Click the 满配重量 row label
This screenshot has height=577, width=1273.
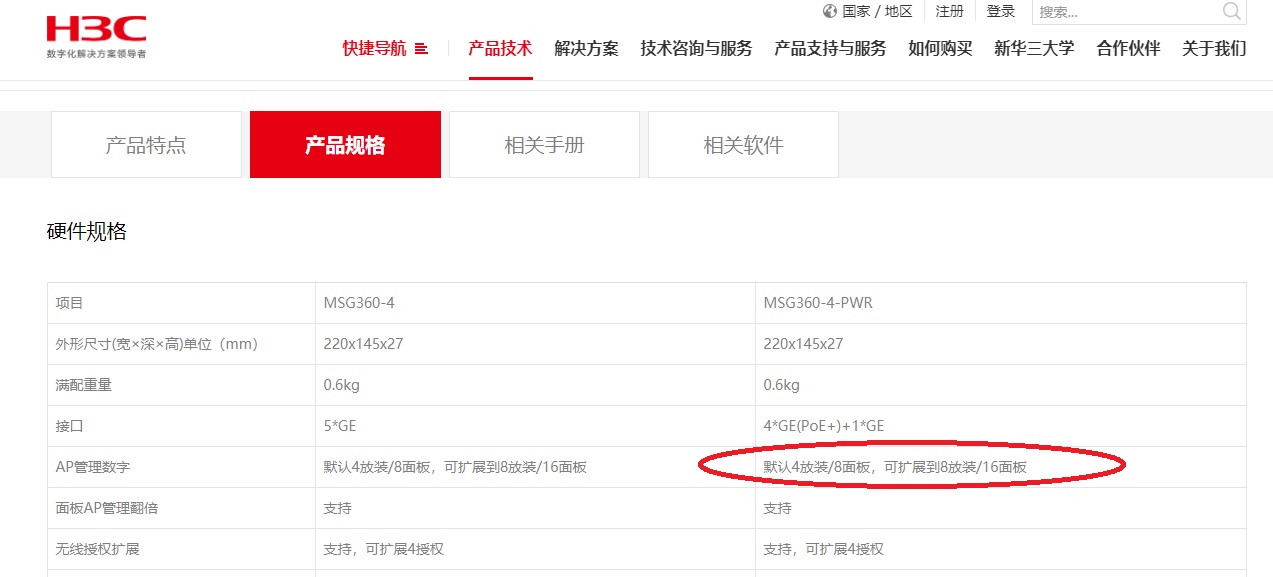tap(84, 385)
